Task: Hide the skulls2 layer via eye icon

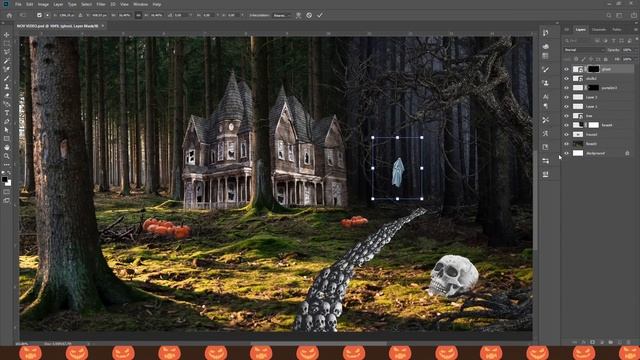Action: [x=567, y=78]
